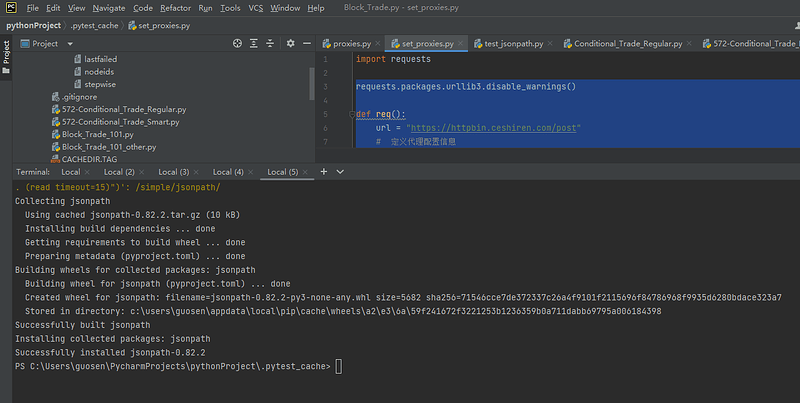
Task: Switch to the Local terminal tab
Action: pos(70,172)
